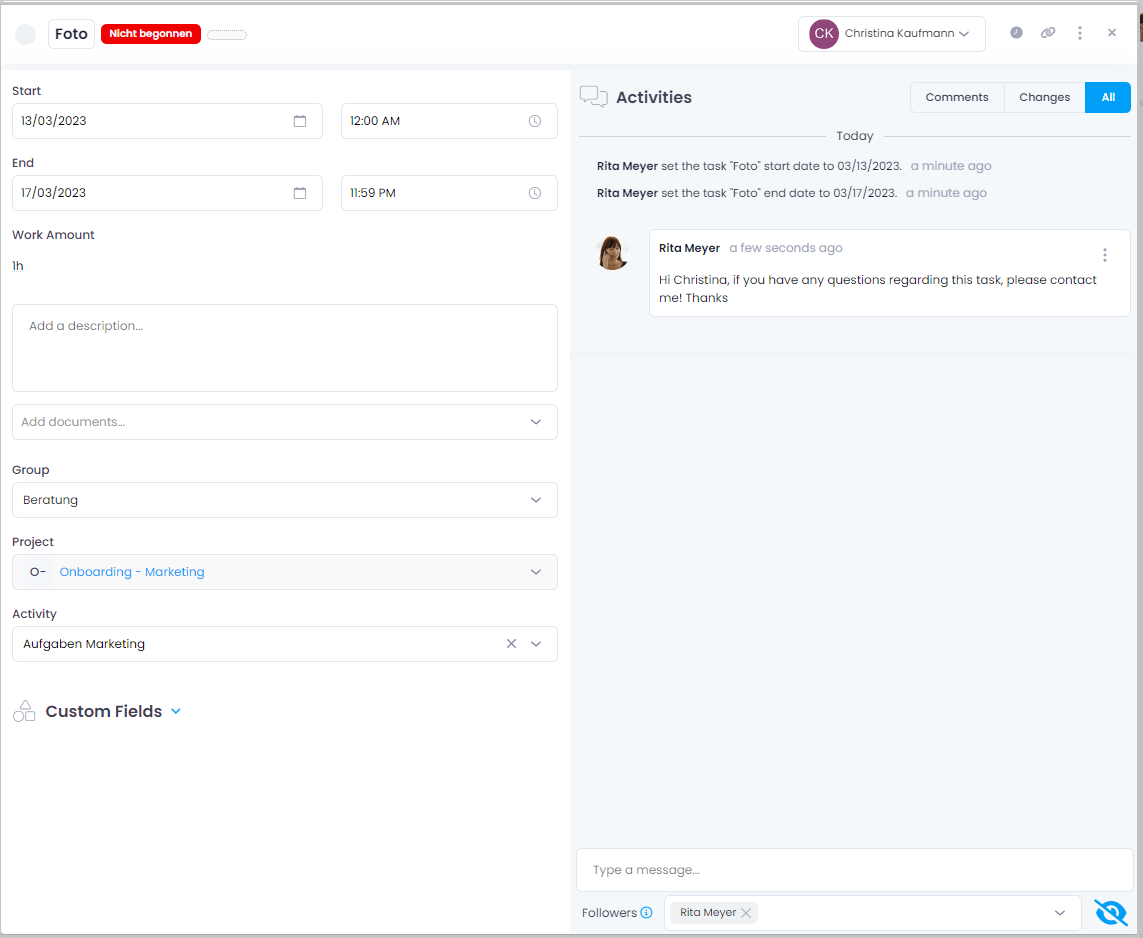Click the Foto task title
This screenshot has width=1143, height=938.
pyautogui.click(x=71, y=34)
